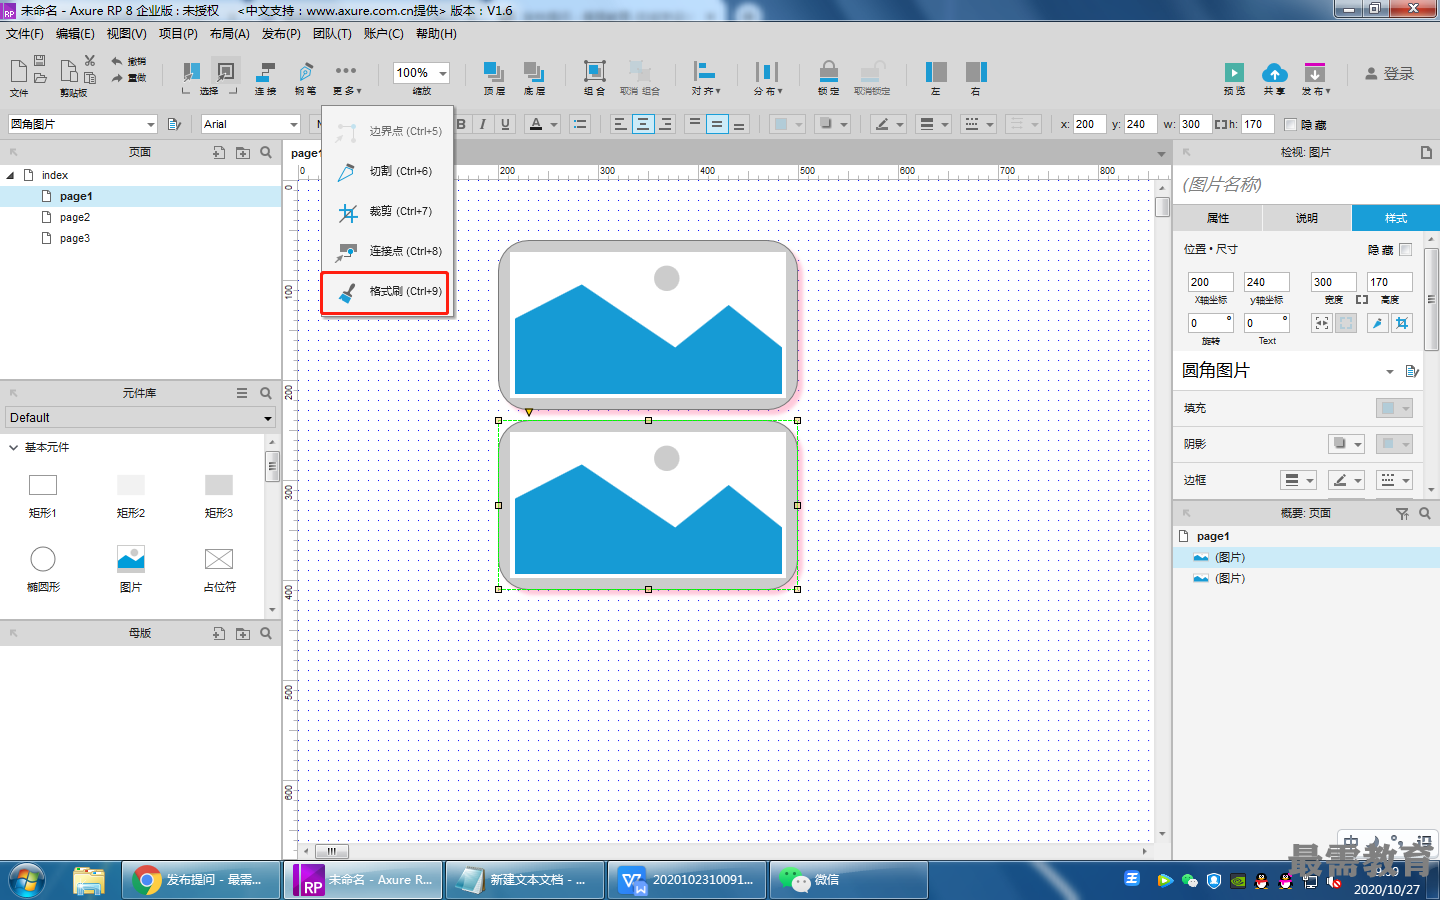This screenshot has height=900, width=1440.
Task: Click the 图片 widget thumbnail in library
Action: click(131, 559)
